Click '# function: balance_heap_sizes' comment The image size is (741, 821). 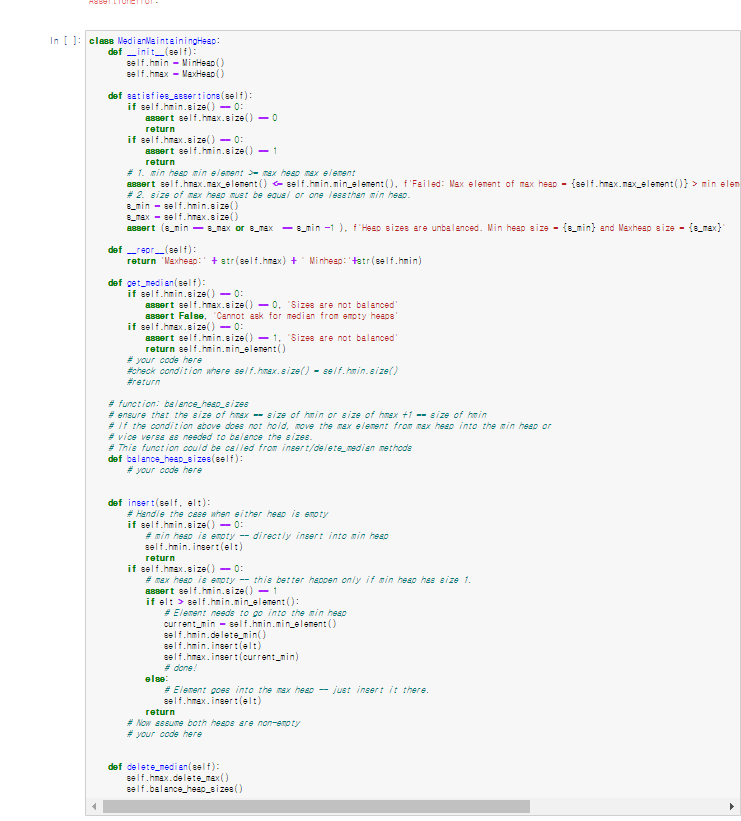(178, 404)
